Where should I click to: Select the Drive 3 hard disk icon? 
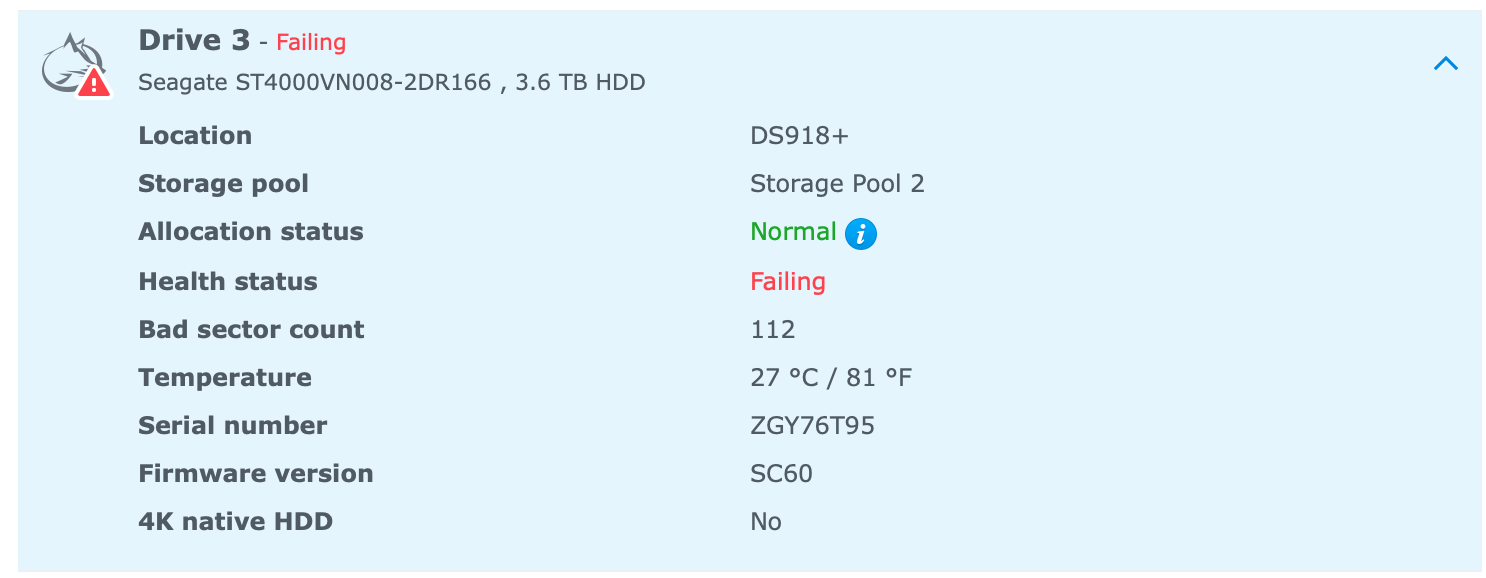point(70,60)
